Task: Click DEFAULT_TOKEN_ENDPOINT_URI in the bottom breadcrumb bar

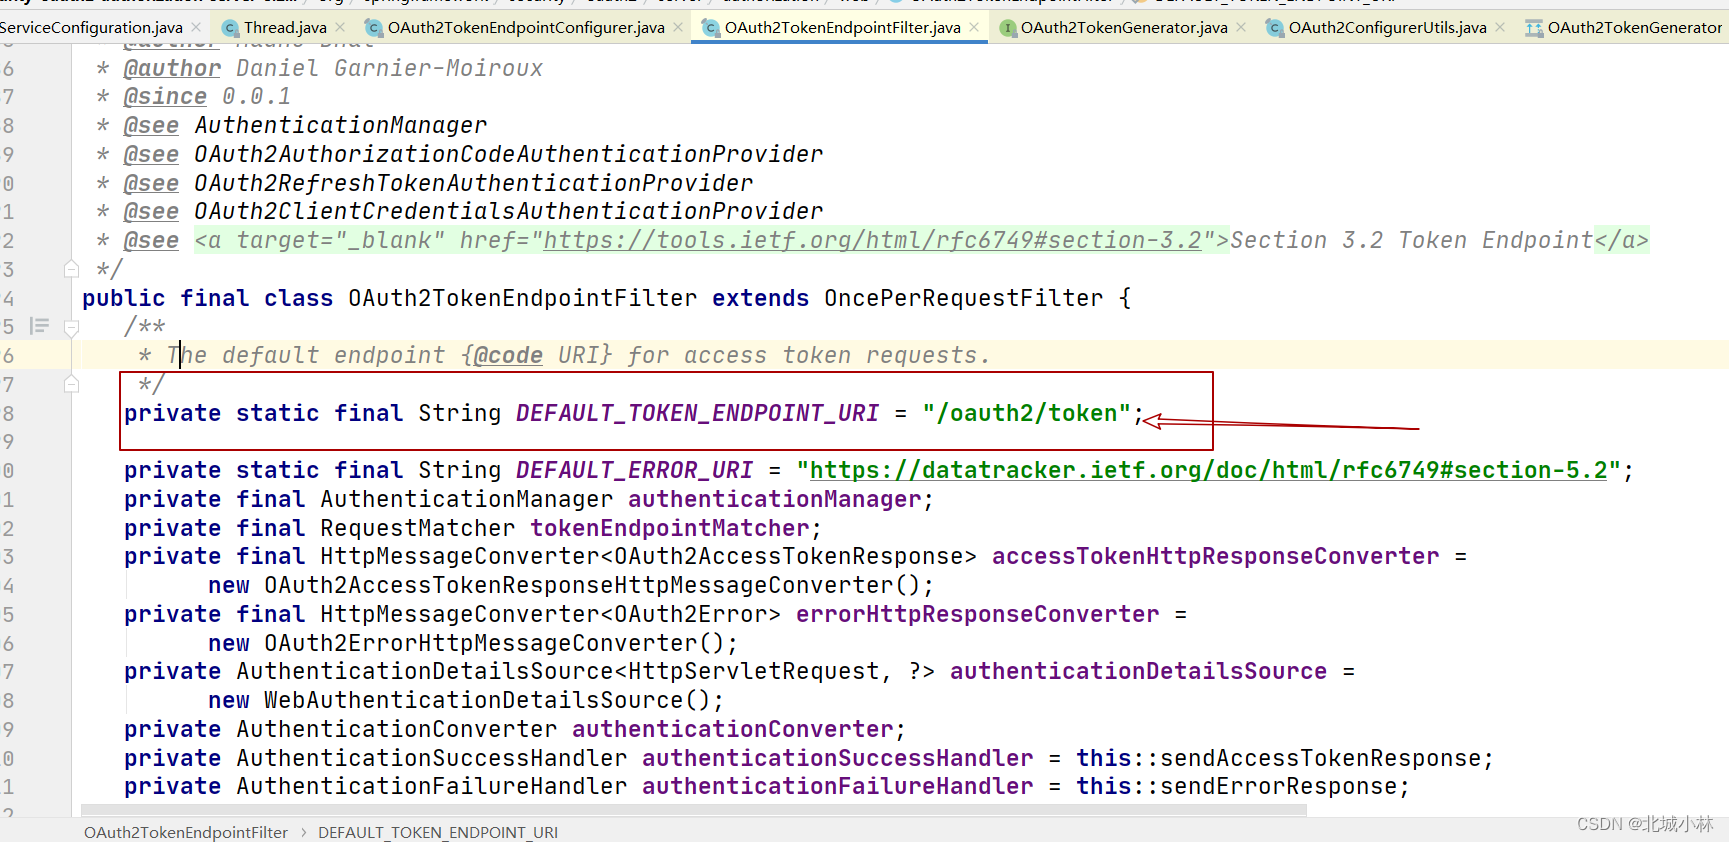Action: tap(438, 832)
